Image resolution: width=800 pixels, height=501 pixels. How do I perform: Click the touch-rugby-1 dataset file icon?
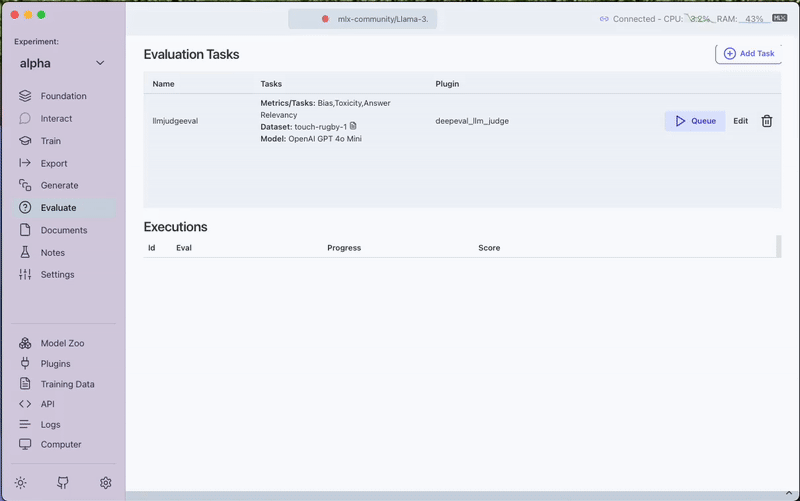353,127
